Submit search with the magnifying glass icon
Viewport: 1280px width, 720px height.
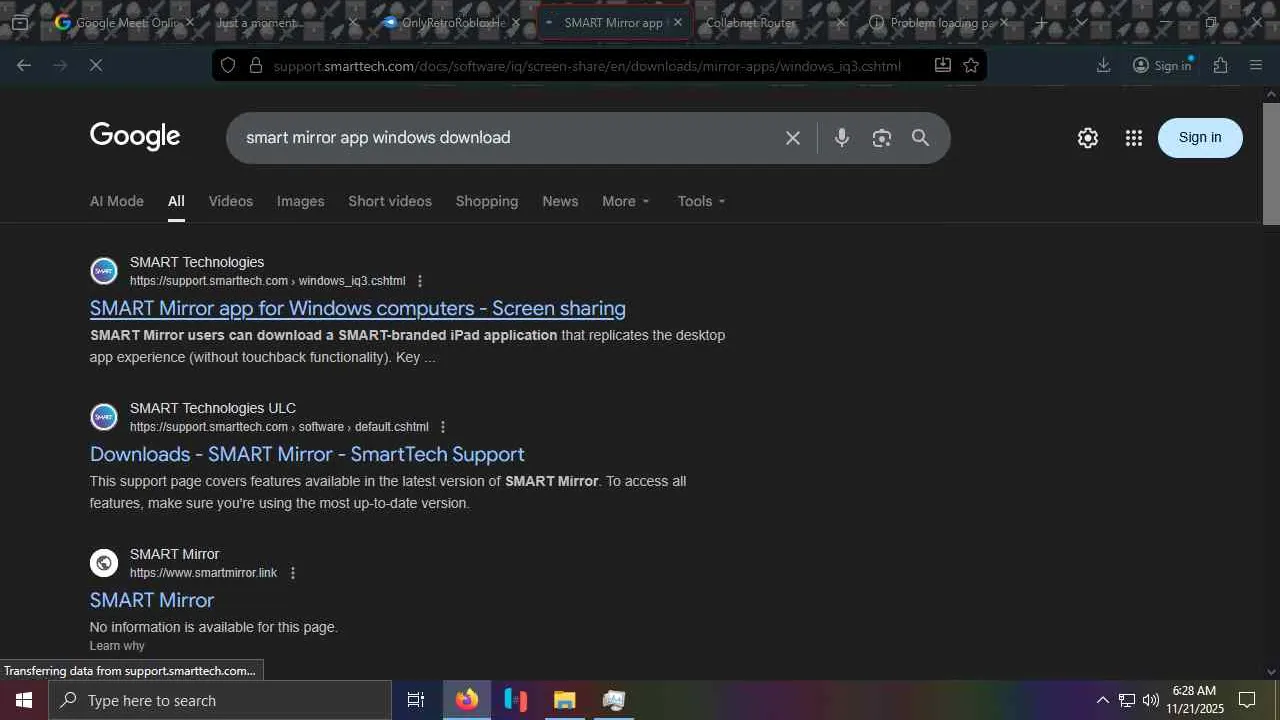click(x=920, y=138)
